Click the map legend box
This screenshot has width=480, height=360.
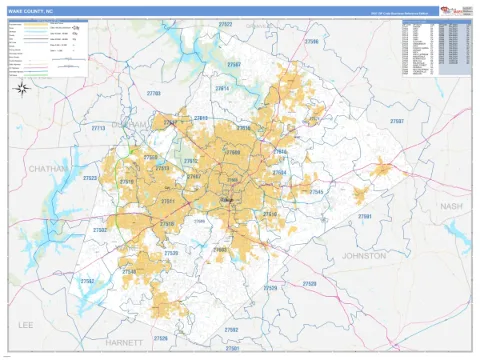coord(48,48)
